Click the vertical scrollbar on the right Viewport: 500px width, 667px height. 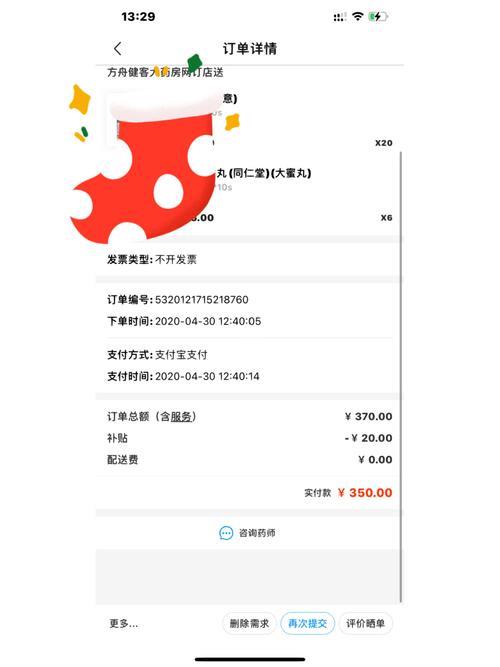click(400, 376)
